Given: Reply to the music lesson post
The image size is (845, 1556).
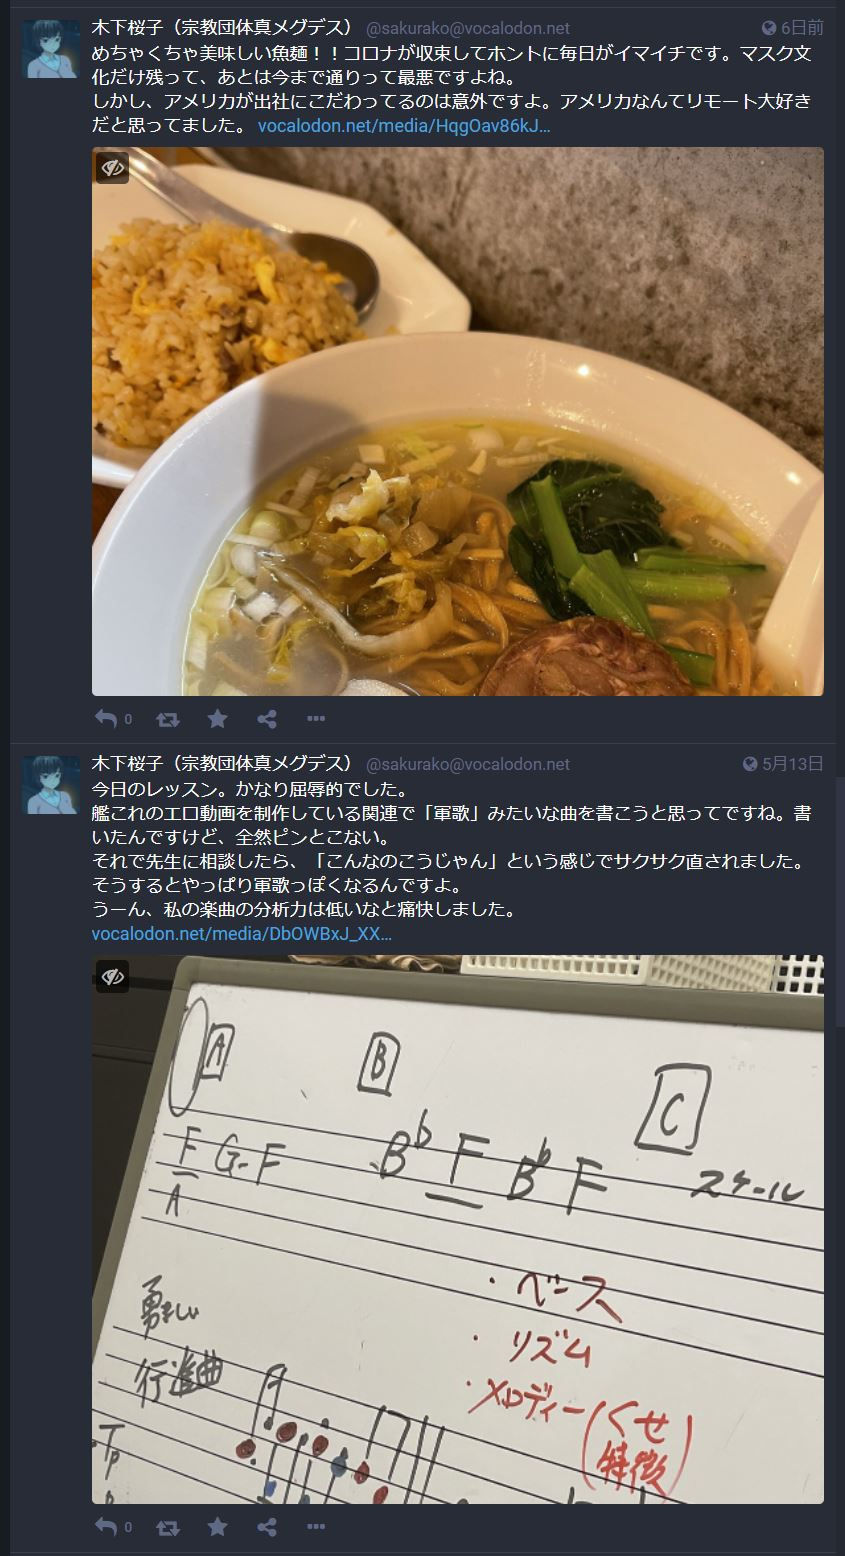Looking at the screenshot, I should (107, 1526).
